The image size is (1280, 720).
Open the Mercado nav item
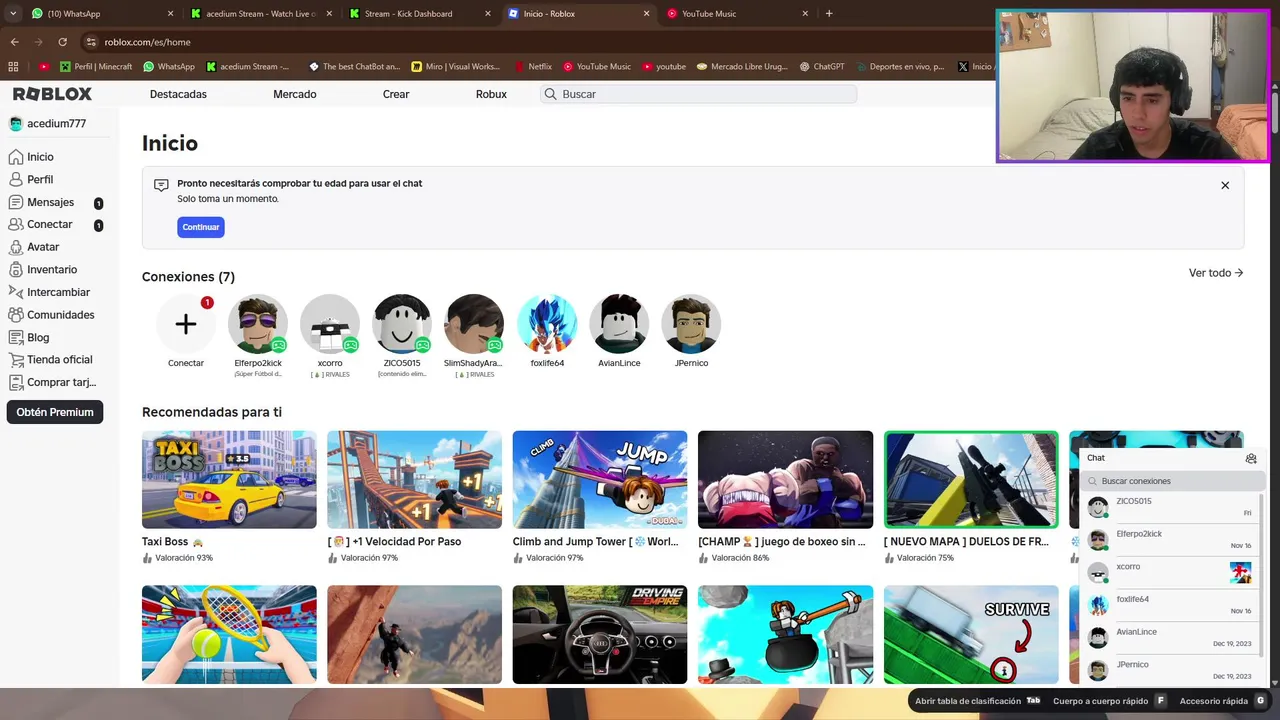click(295, 94)
